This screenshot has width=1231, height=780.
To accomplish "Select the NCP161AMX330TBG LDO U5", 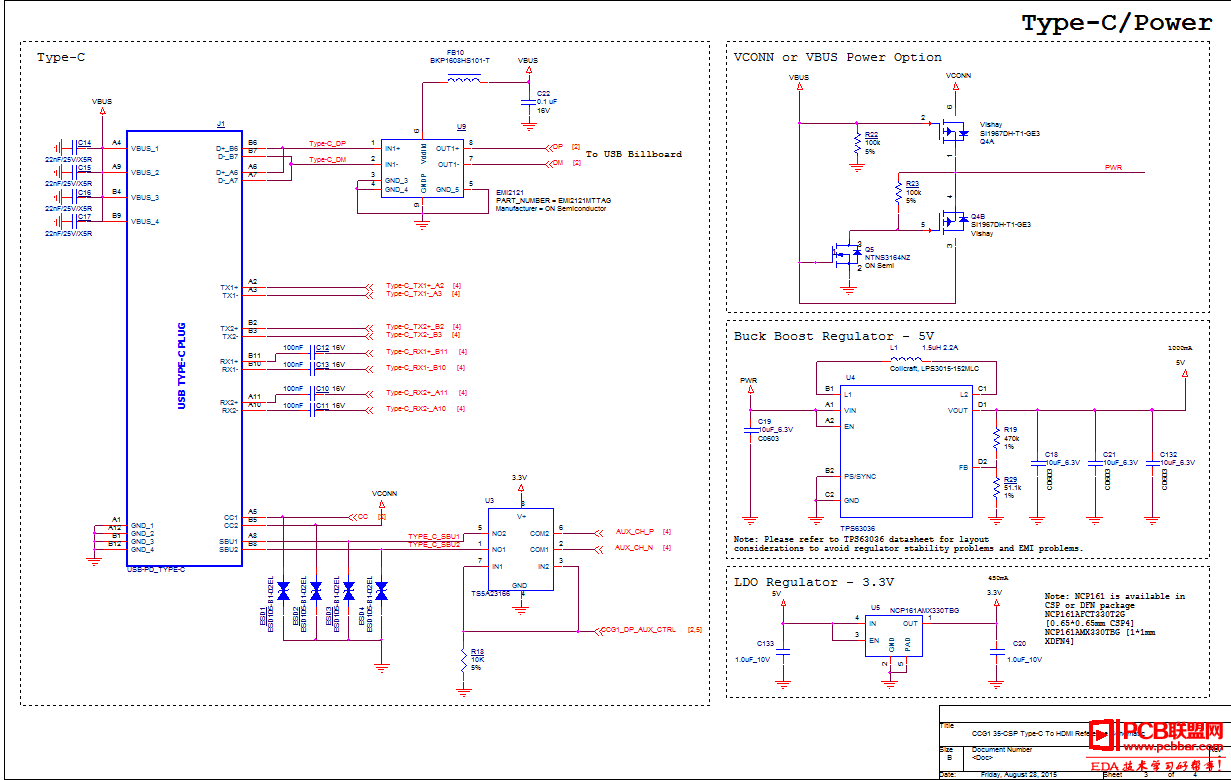I will [x=894, y=636].
